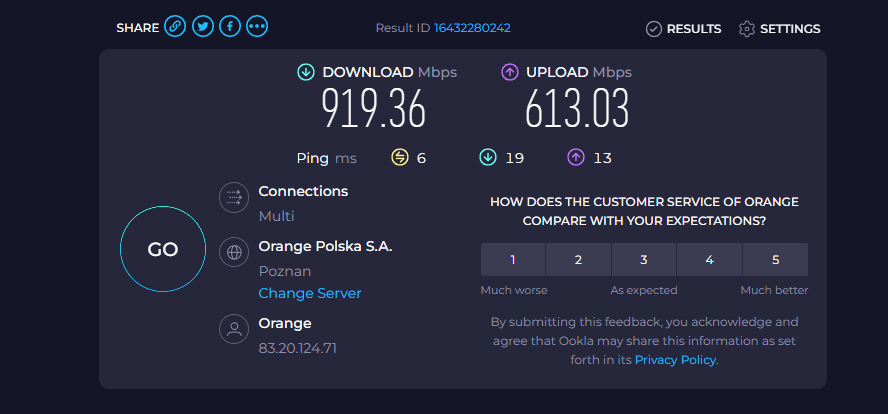Viewport: 888px width, 414px height.
Task: Click the upload arrow icon
Action: [510, 72]
